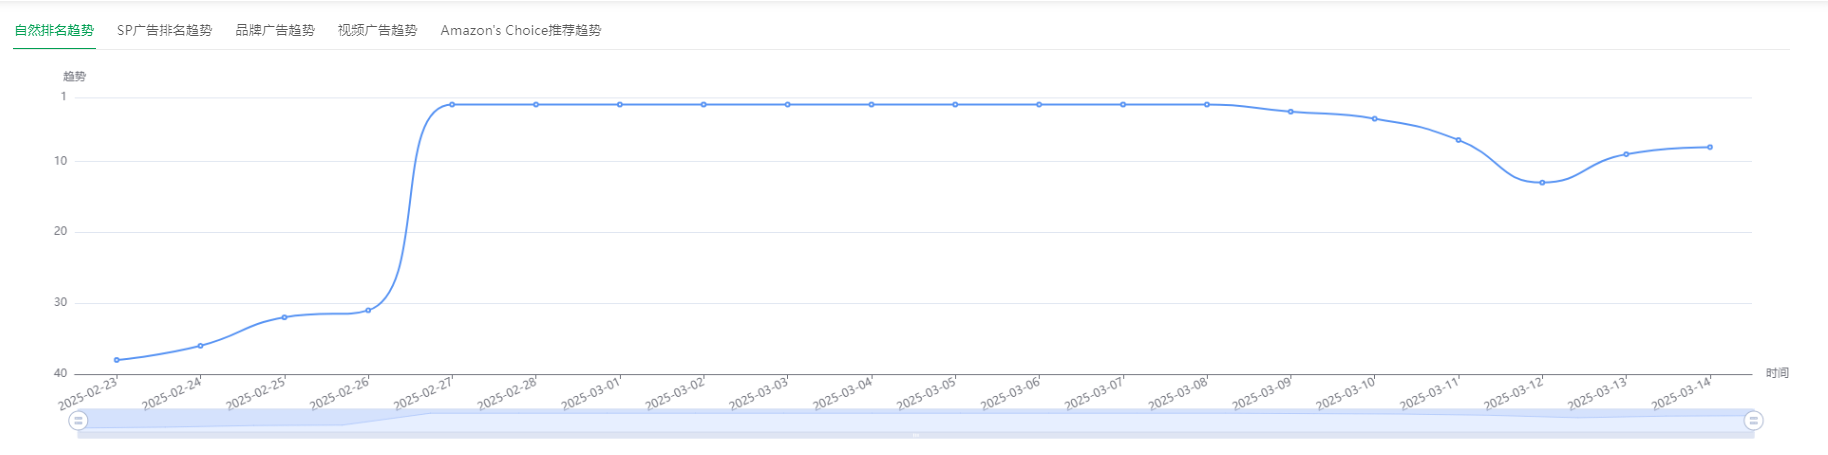Click the 2025-03-01 x-axis date label
The height and width of the screenshot is (455, 1828).
tap(591, 393)
